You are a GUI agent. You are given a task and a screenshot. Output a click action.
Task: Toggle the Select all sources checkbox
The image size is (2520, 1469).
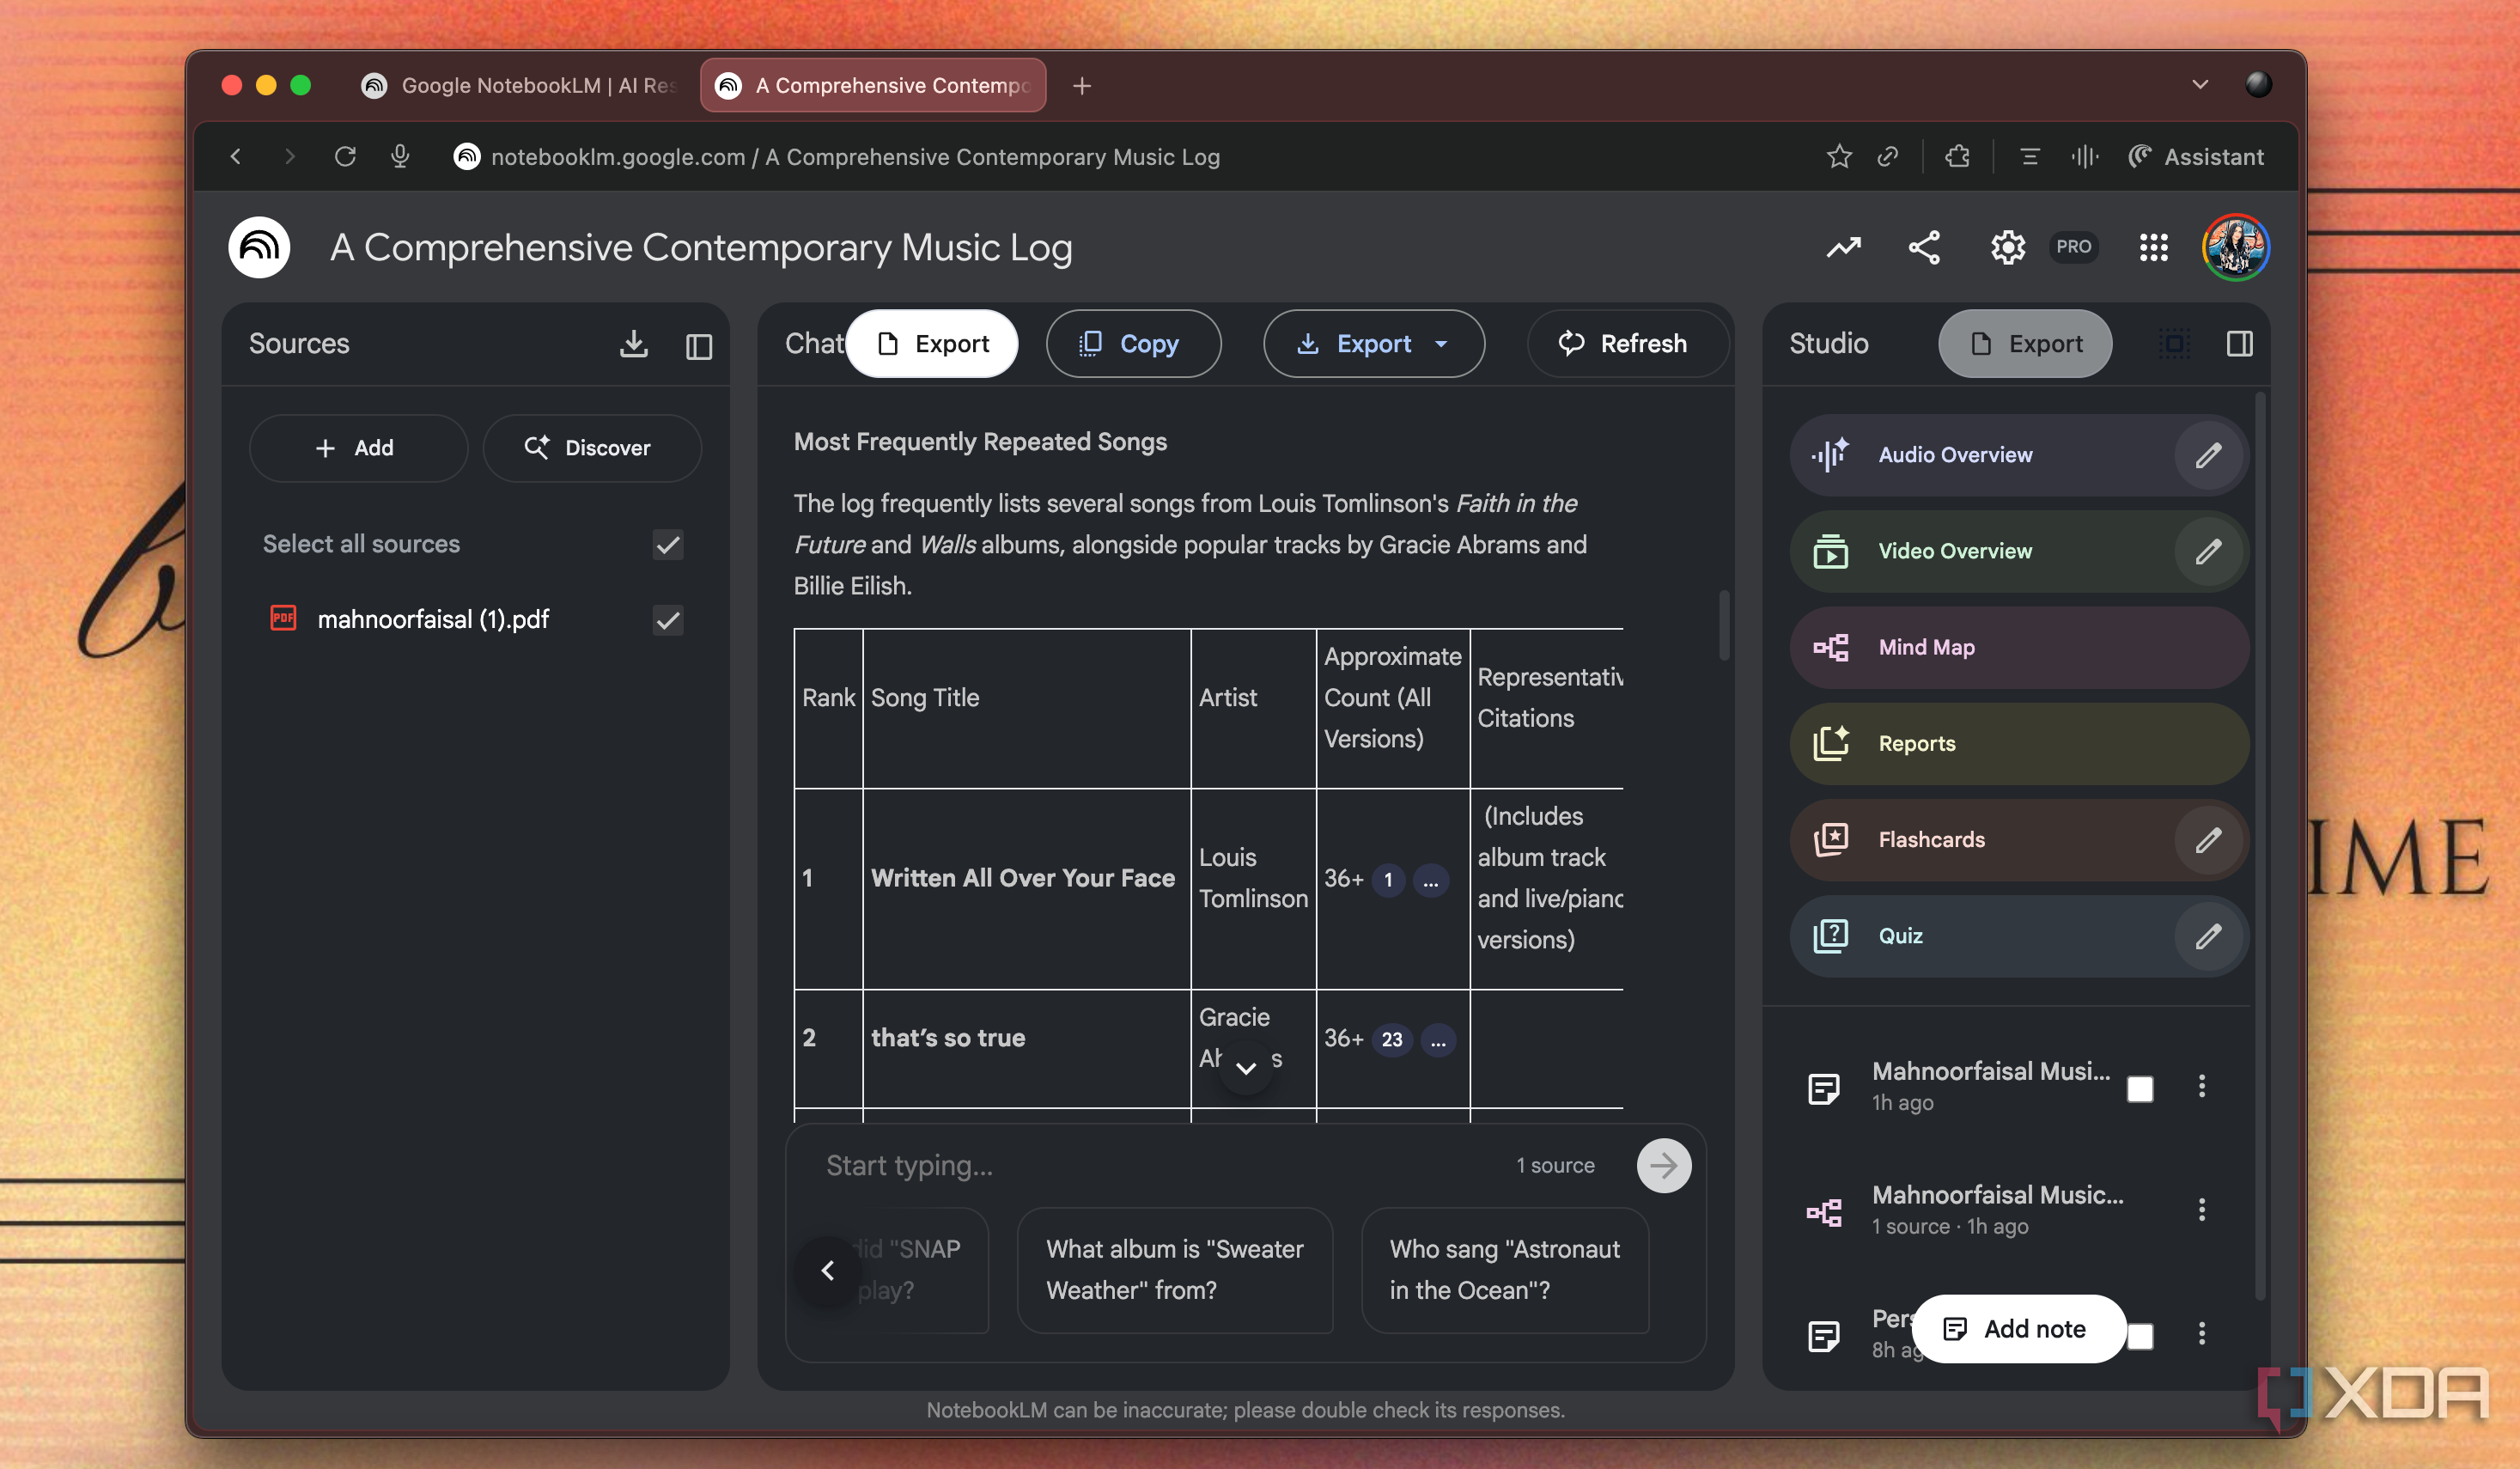(667, 544)
